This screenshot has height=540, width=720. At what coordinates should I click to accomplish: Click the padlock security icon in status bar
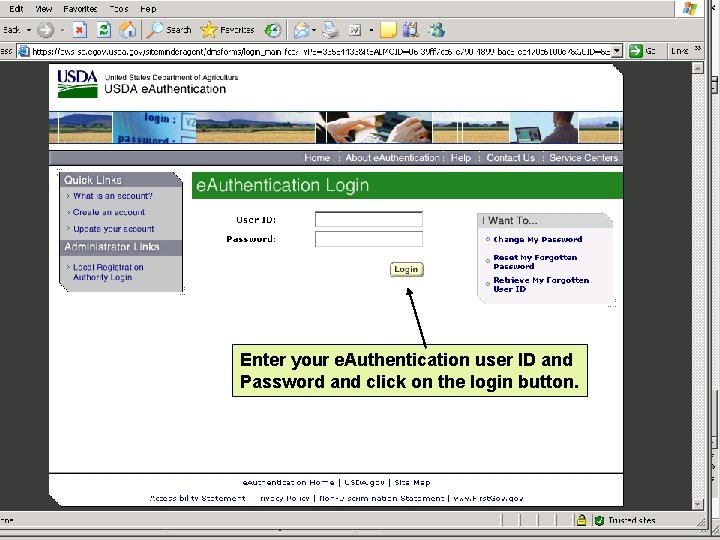coord(581,520)
